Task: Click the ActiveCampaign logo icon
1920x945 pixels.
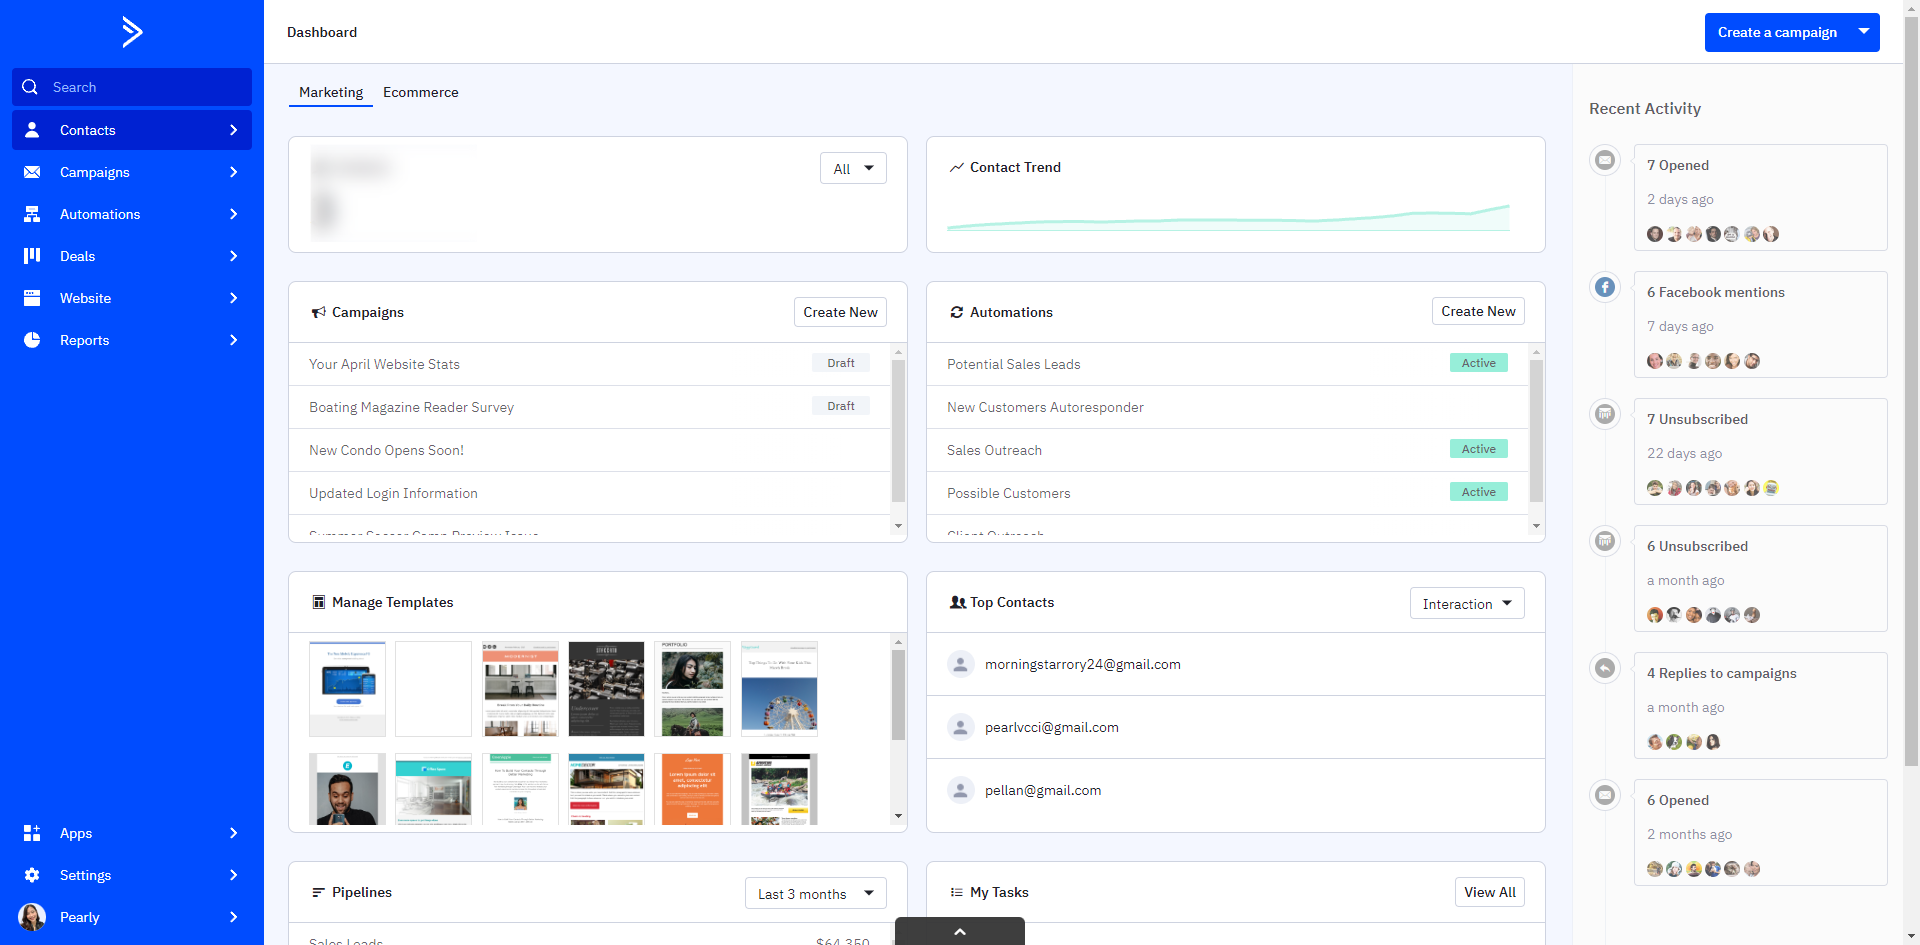Action: (132, 32)
